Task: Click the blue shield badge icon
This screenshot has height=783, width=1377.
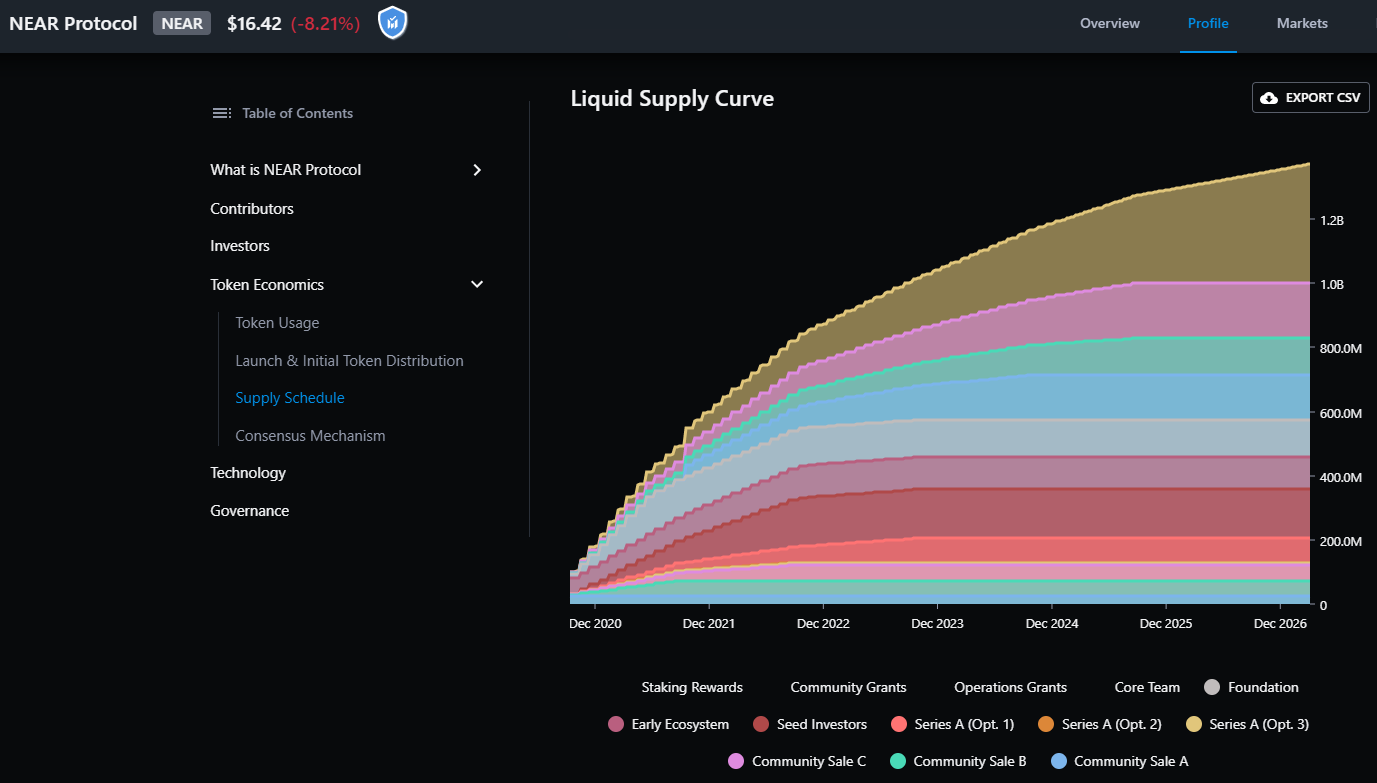Action: (393, 23)
